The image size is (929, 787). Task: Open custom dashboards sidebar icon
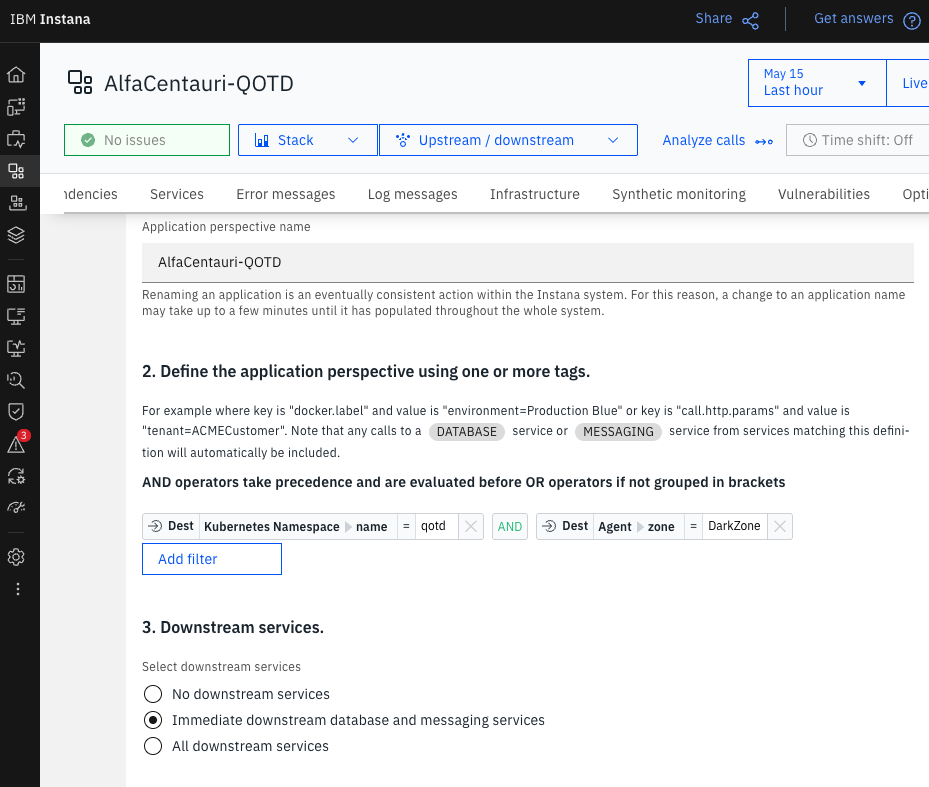(x=16, y=284)
